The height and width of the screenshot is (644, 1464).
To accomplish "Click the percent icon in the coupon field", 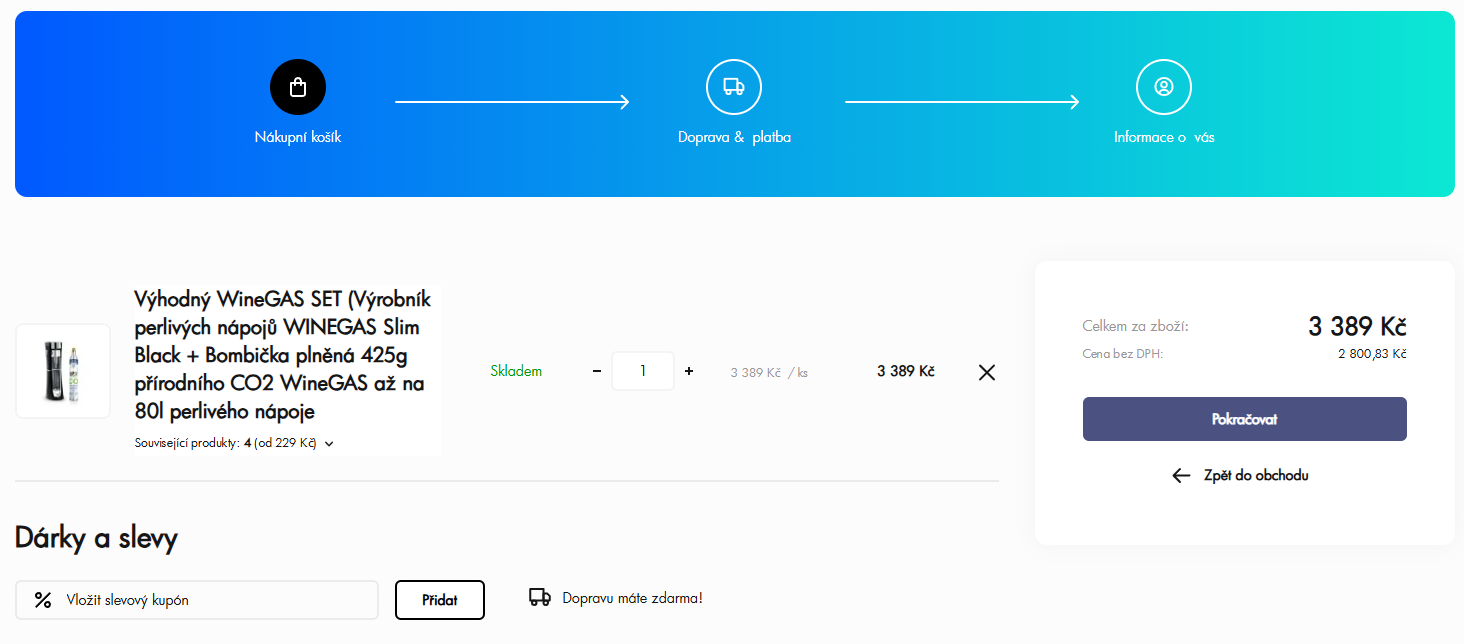I will point(43,600).
